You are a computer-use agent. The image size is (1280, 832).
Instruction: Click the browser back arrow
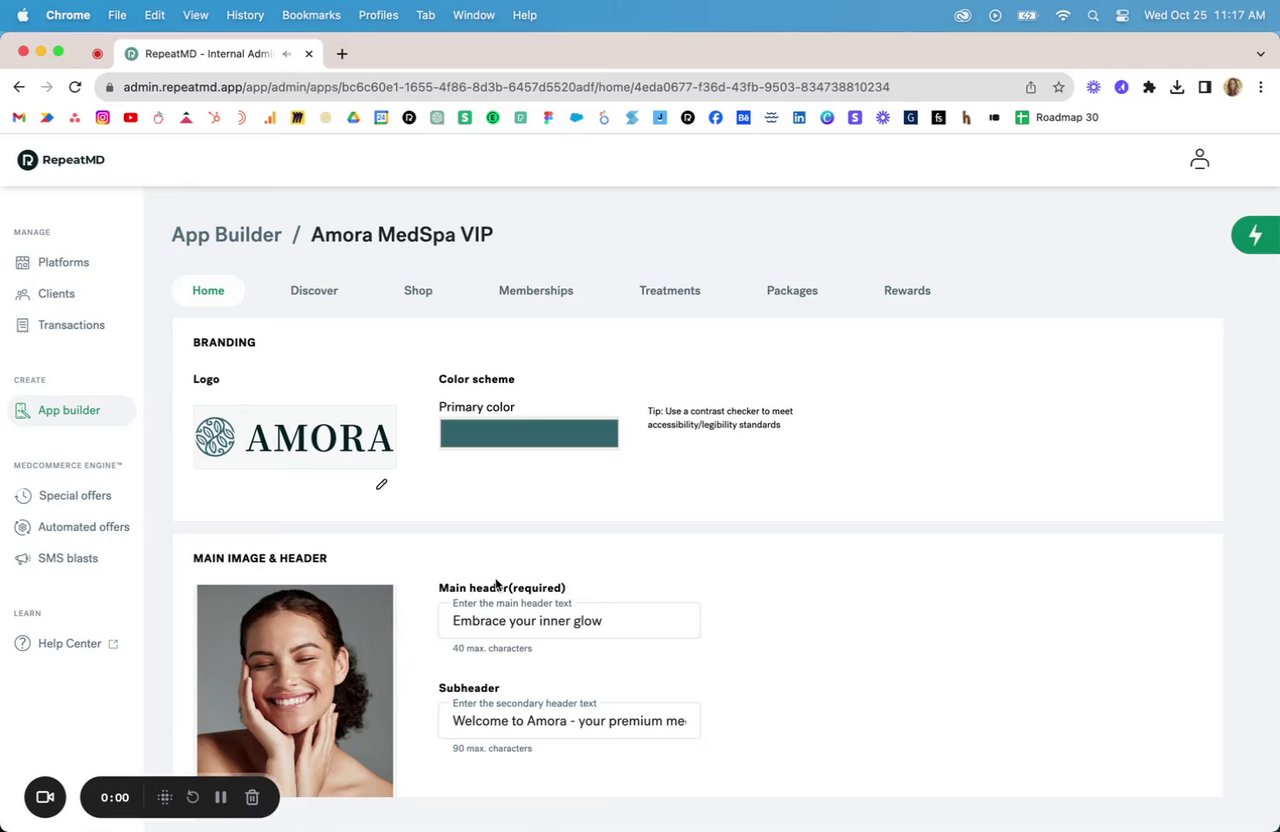pos(19,87)
